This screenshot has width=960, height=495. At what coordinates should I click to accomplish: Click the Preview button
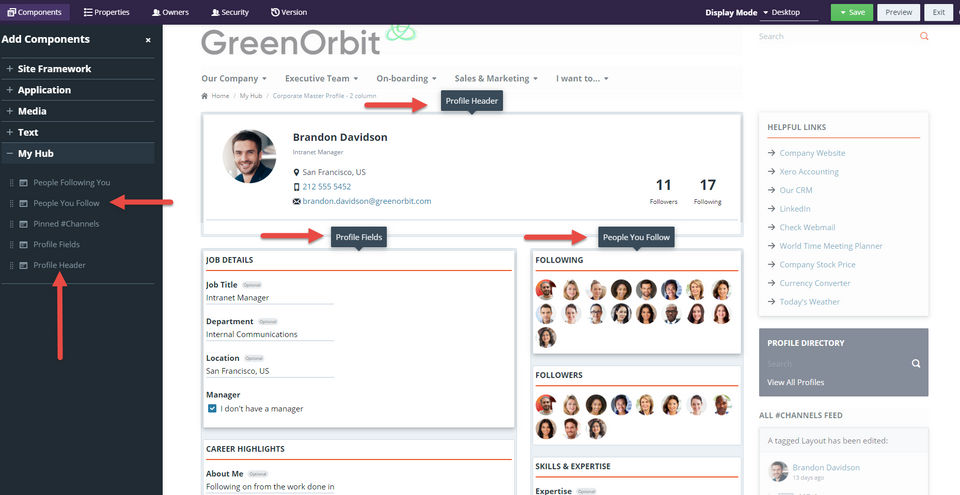(x=899, y=12)
